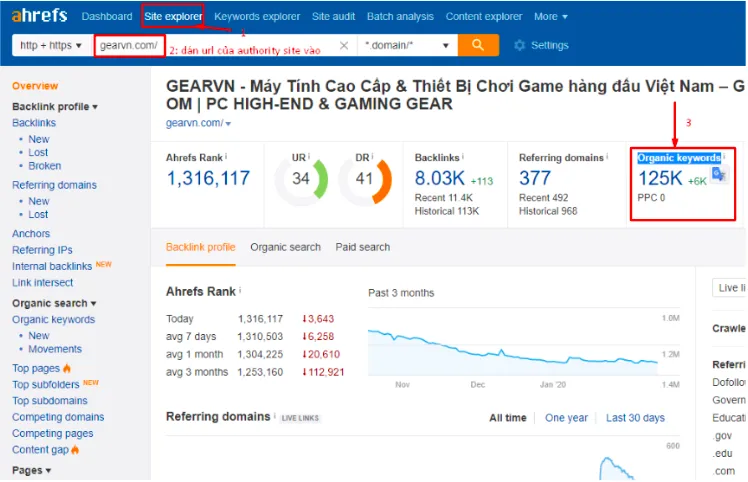The image size is (748, 482).
Task: Click the Ahrefs logo
Action: coord(37,16)
